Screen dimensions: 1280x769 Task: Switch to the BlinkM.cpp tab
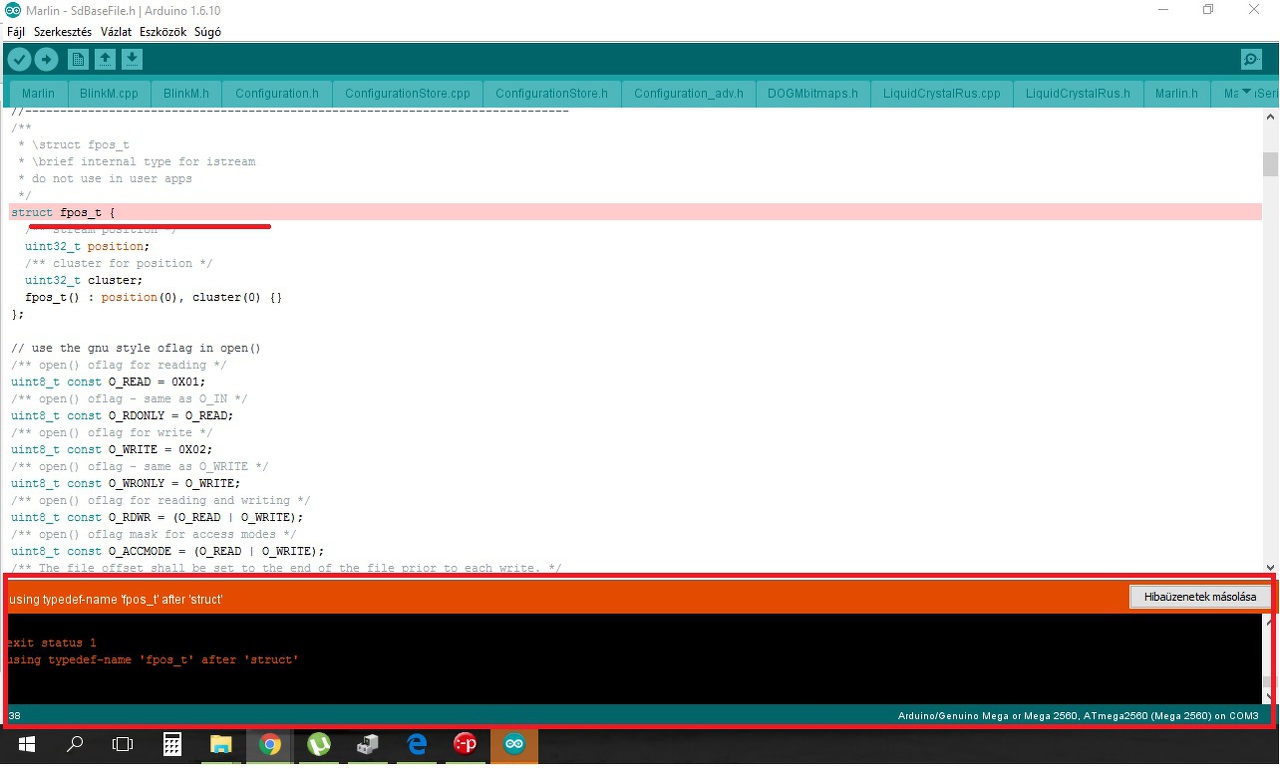coord(108,93)
